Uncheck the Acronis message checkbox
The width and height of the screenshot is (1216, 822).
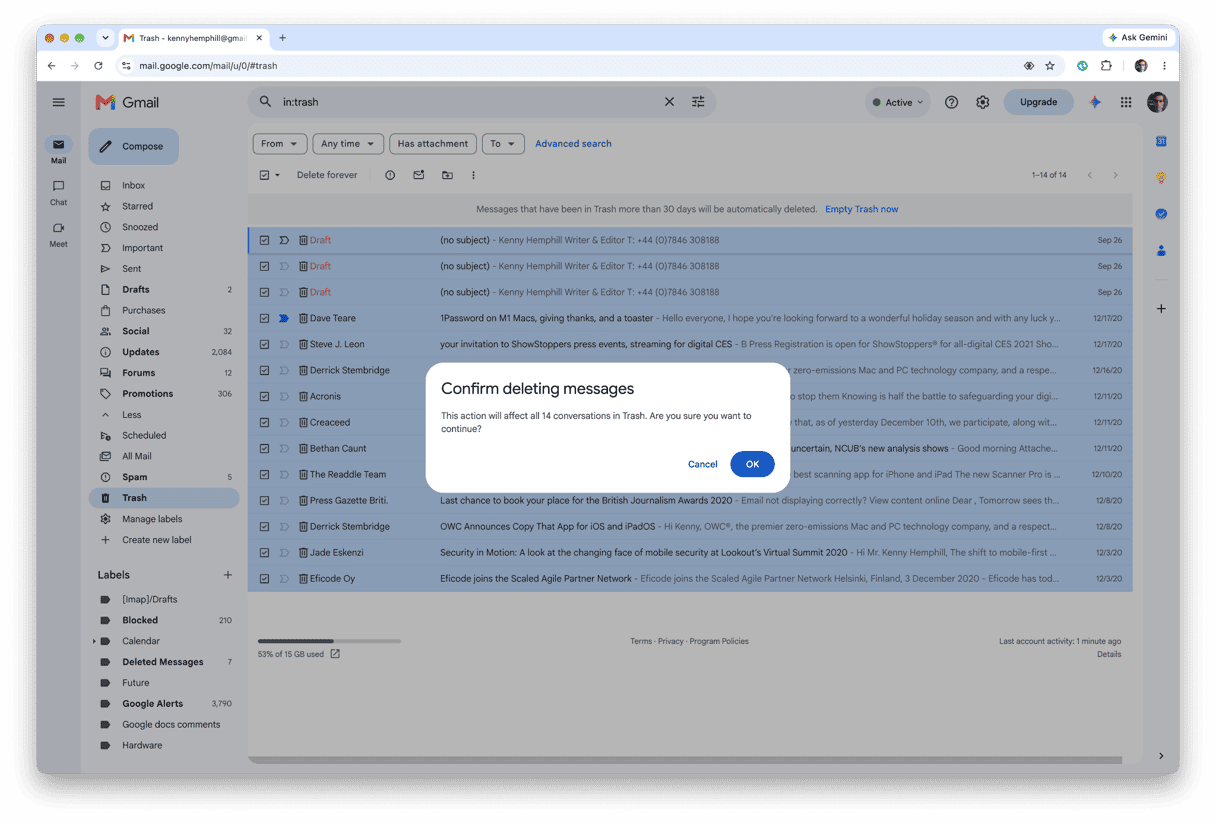265,396
